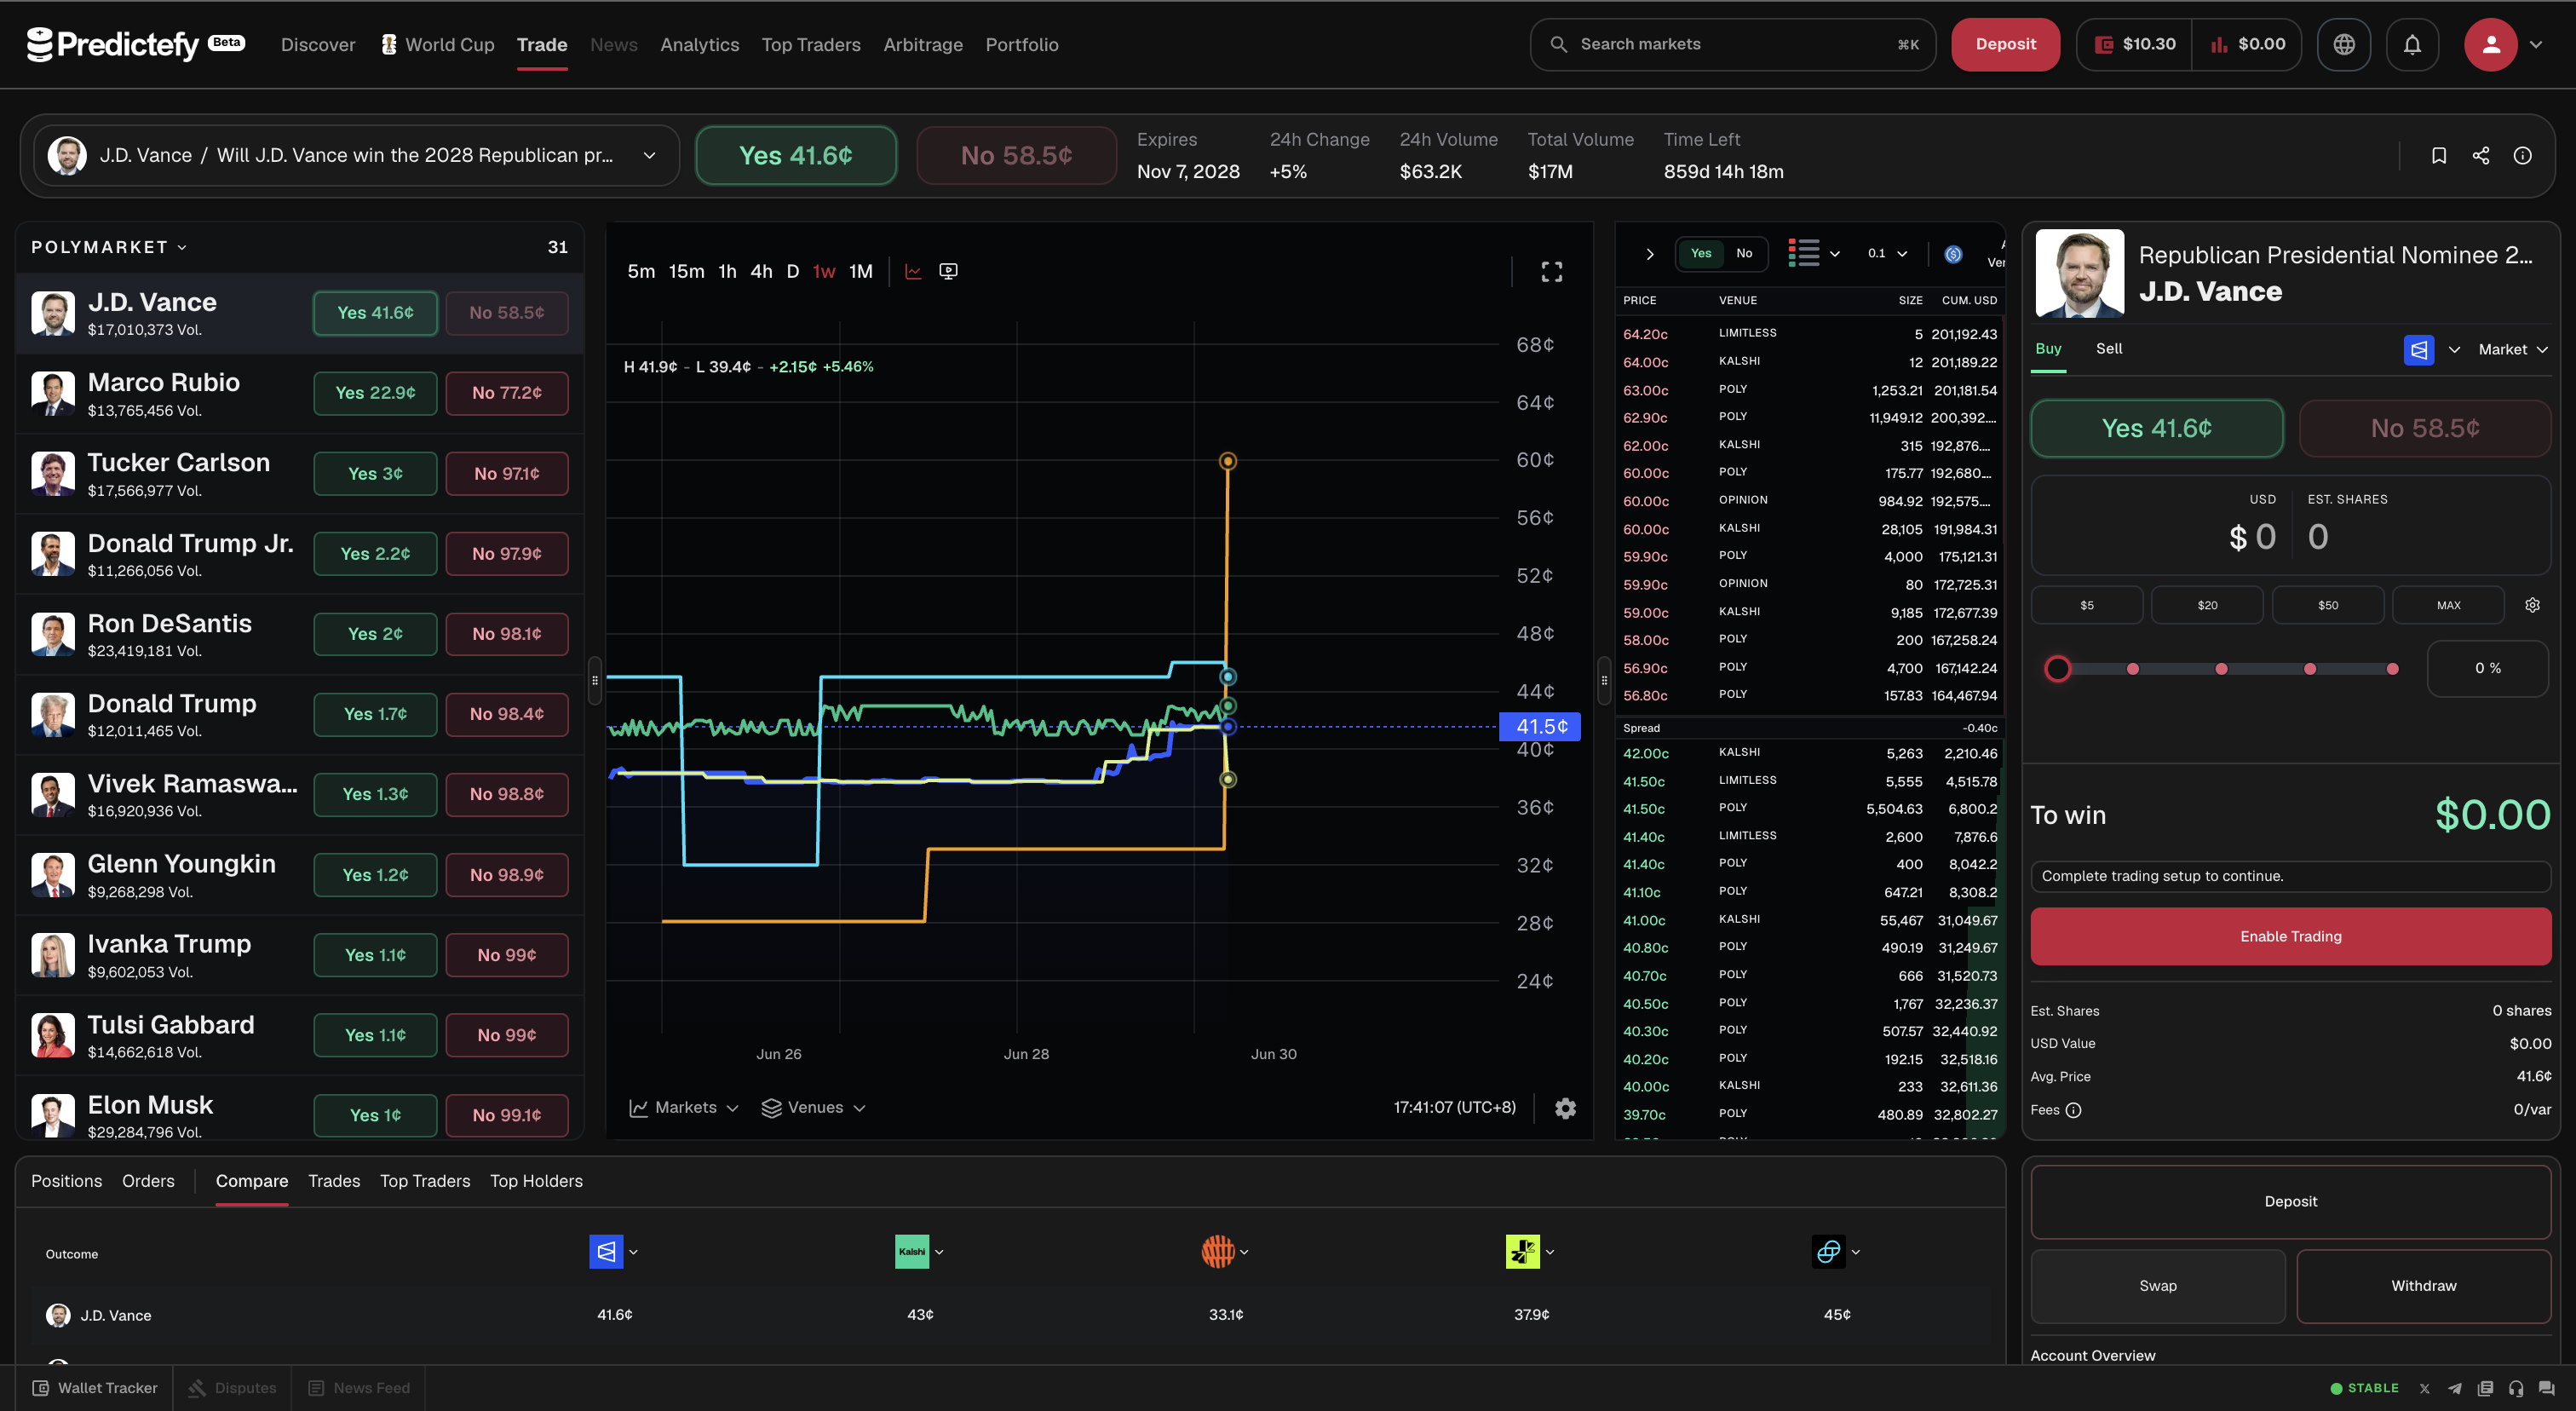This screenshot has height=1411, width=2576.
Task: Go to Portfolio page
Action: (x=1022, y=44)
